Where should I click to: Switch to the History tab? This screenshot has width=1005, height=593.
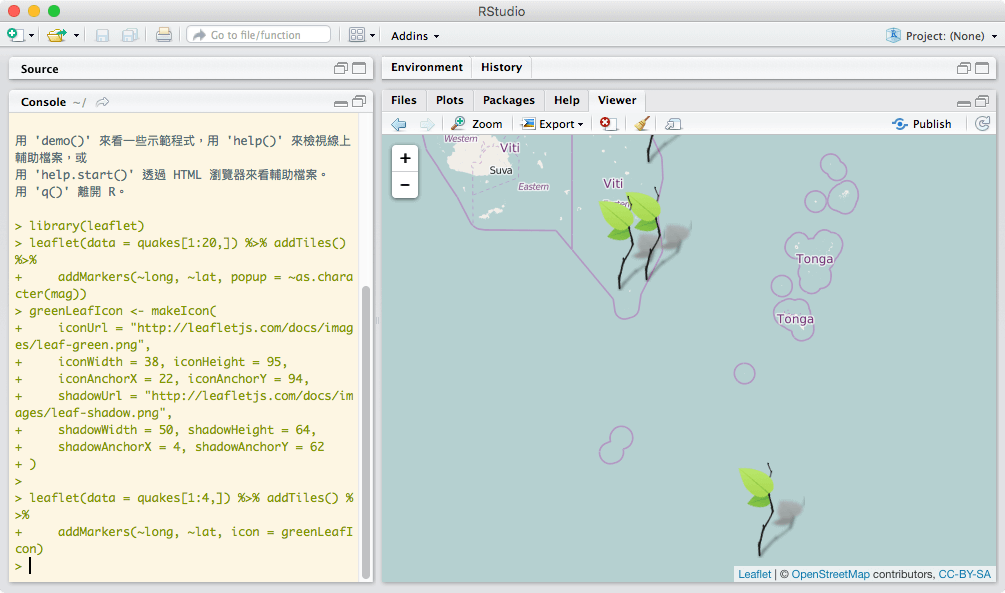point(501,67)
